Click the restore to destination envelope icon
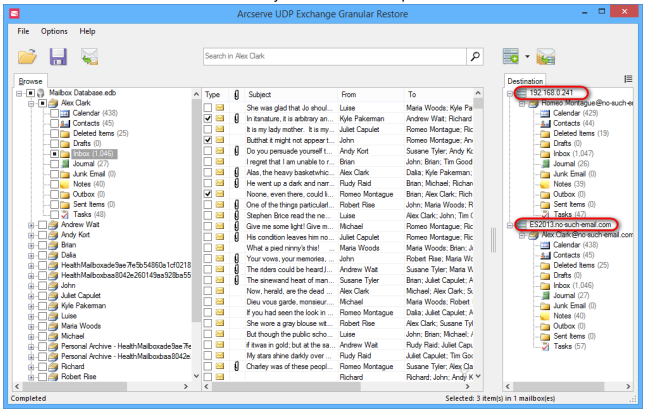Viewport: 648px width, 414px height. coord(546,57)
